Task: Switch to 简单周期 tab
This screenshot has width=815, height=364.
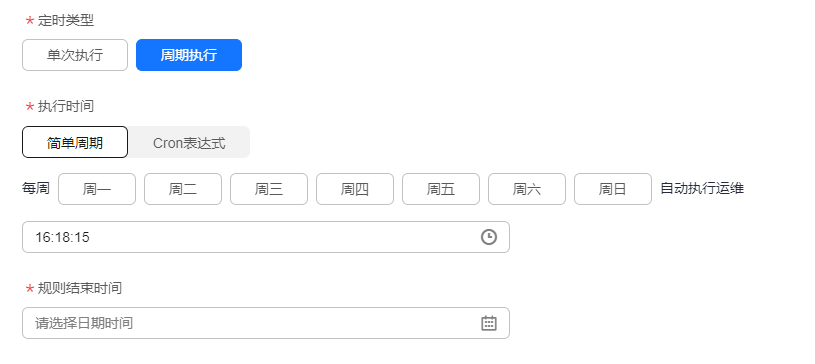Action: 75,142
